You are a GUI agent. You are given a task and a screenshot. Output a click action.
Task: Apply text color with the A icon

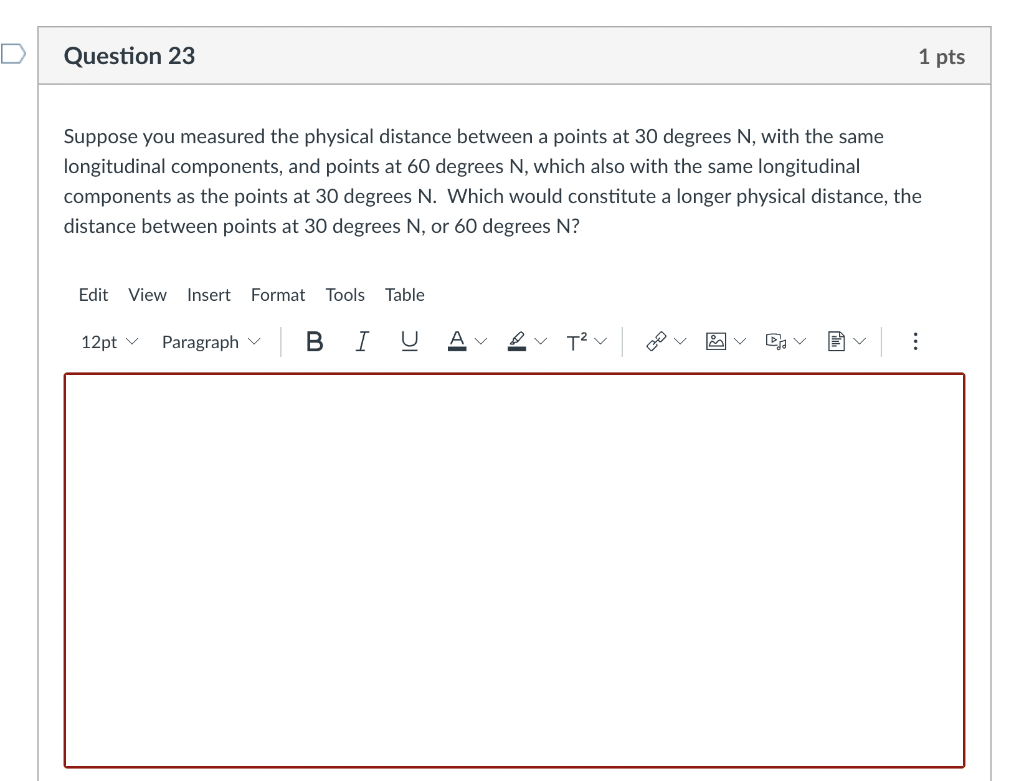456,341
